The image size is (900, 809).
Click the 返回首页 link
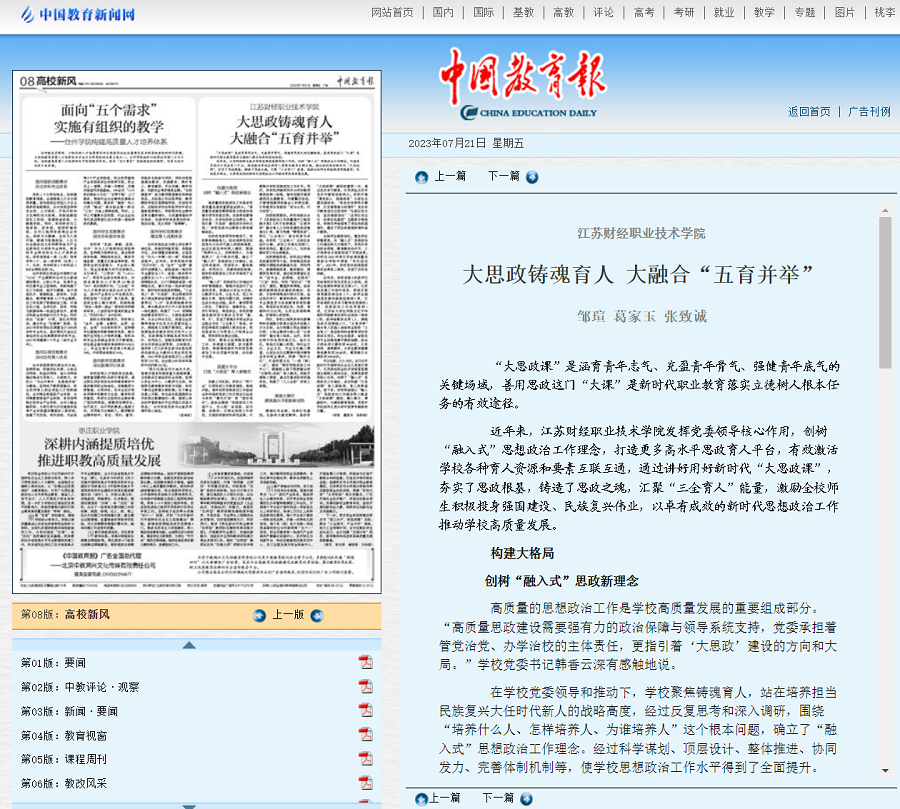(x=809, y=111)
